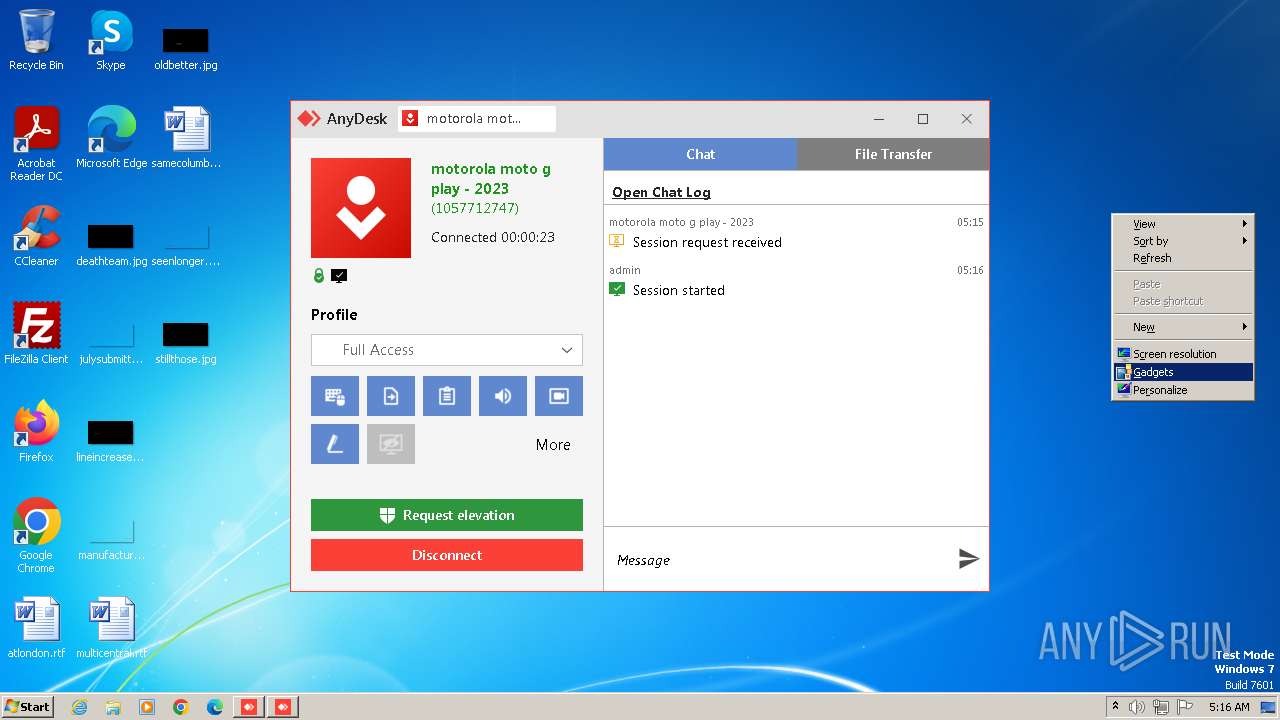Image resolution: width=1280 pixels, height=720 pixels.
Task: Toggle clipboard access permission
Action: [x=447, y=396]
